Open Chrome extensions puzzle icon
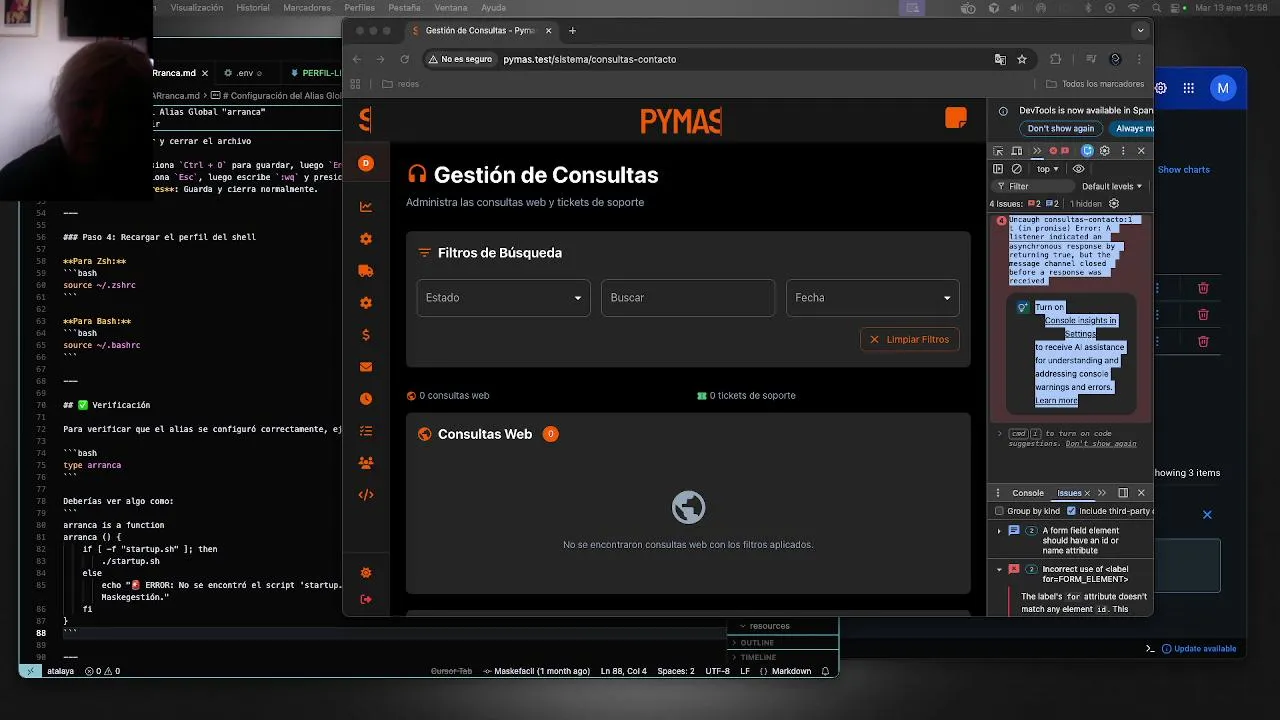Image resolution: width=1280 pixels, height=720 pixels. point(1055,59)
